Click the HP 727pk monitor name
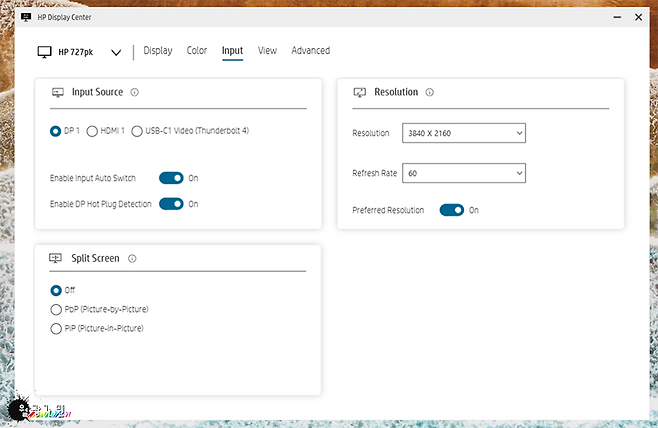The height and width of the screenshot is (428, 658). (76, 52)
